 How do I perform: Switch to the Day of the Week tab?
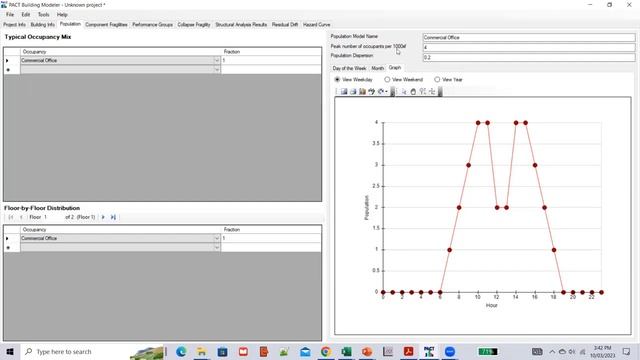[x=349, y=69]
